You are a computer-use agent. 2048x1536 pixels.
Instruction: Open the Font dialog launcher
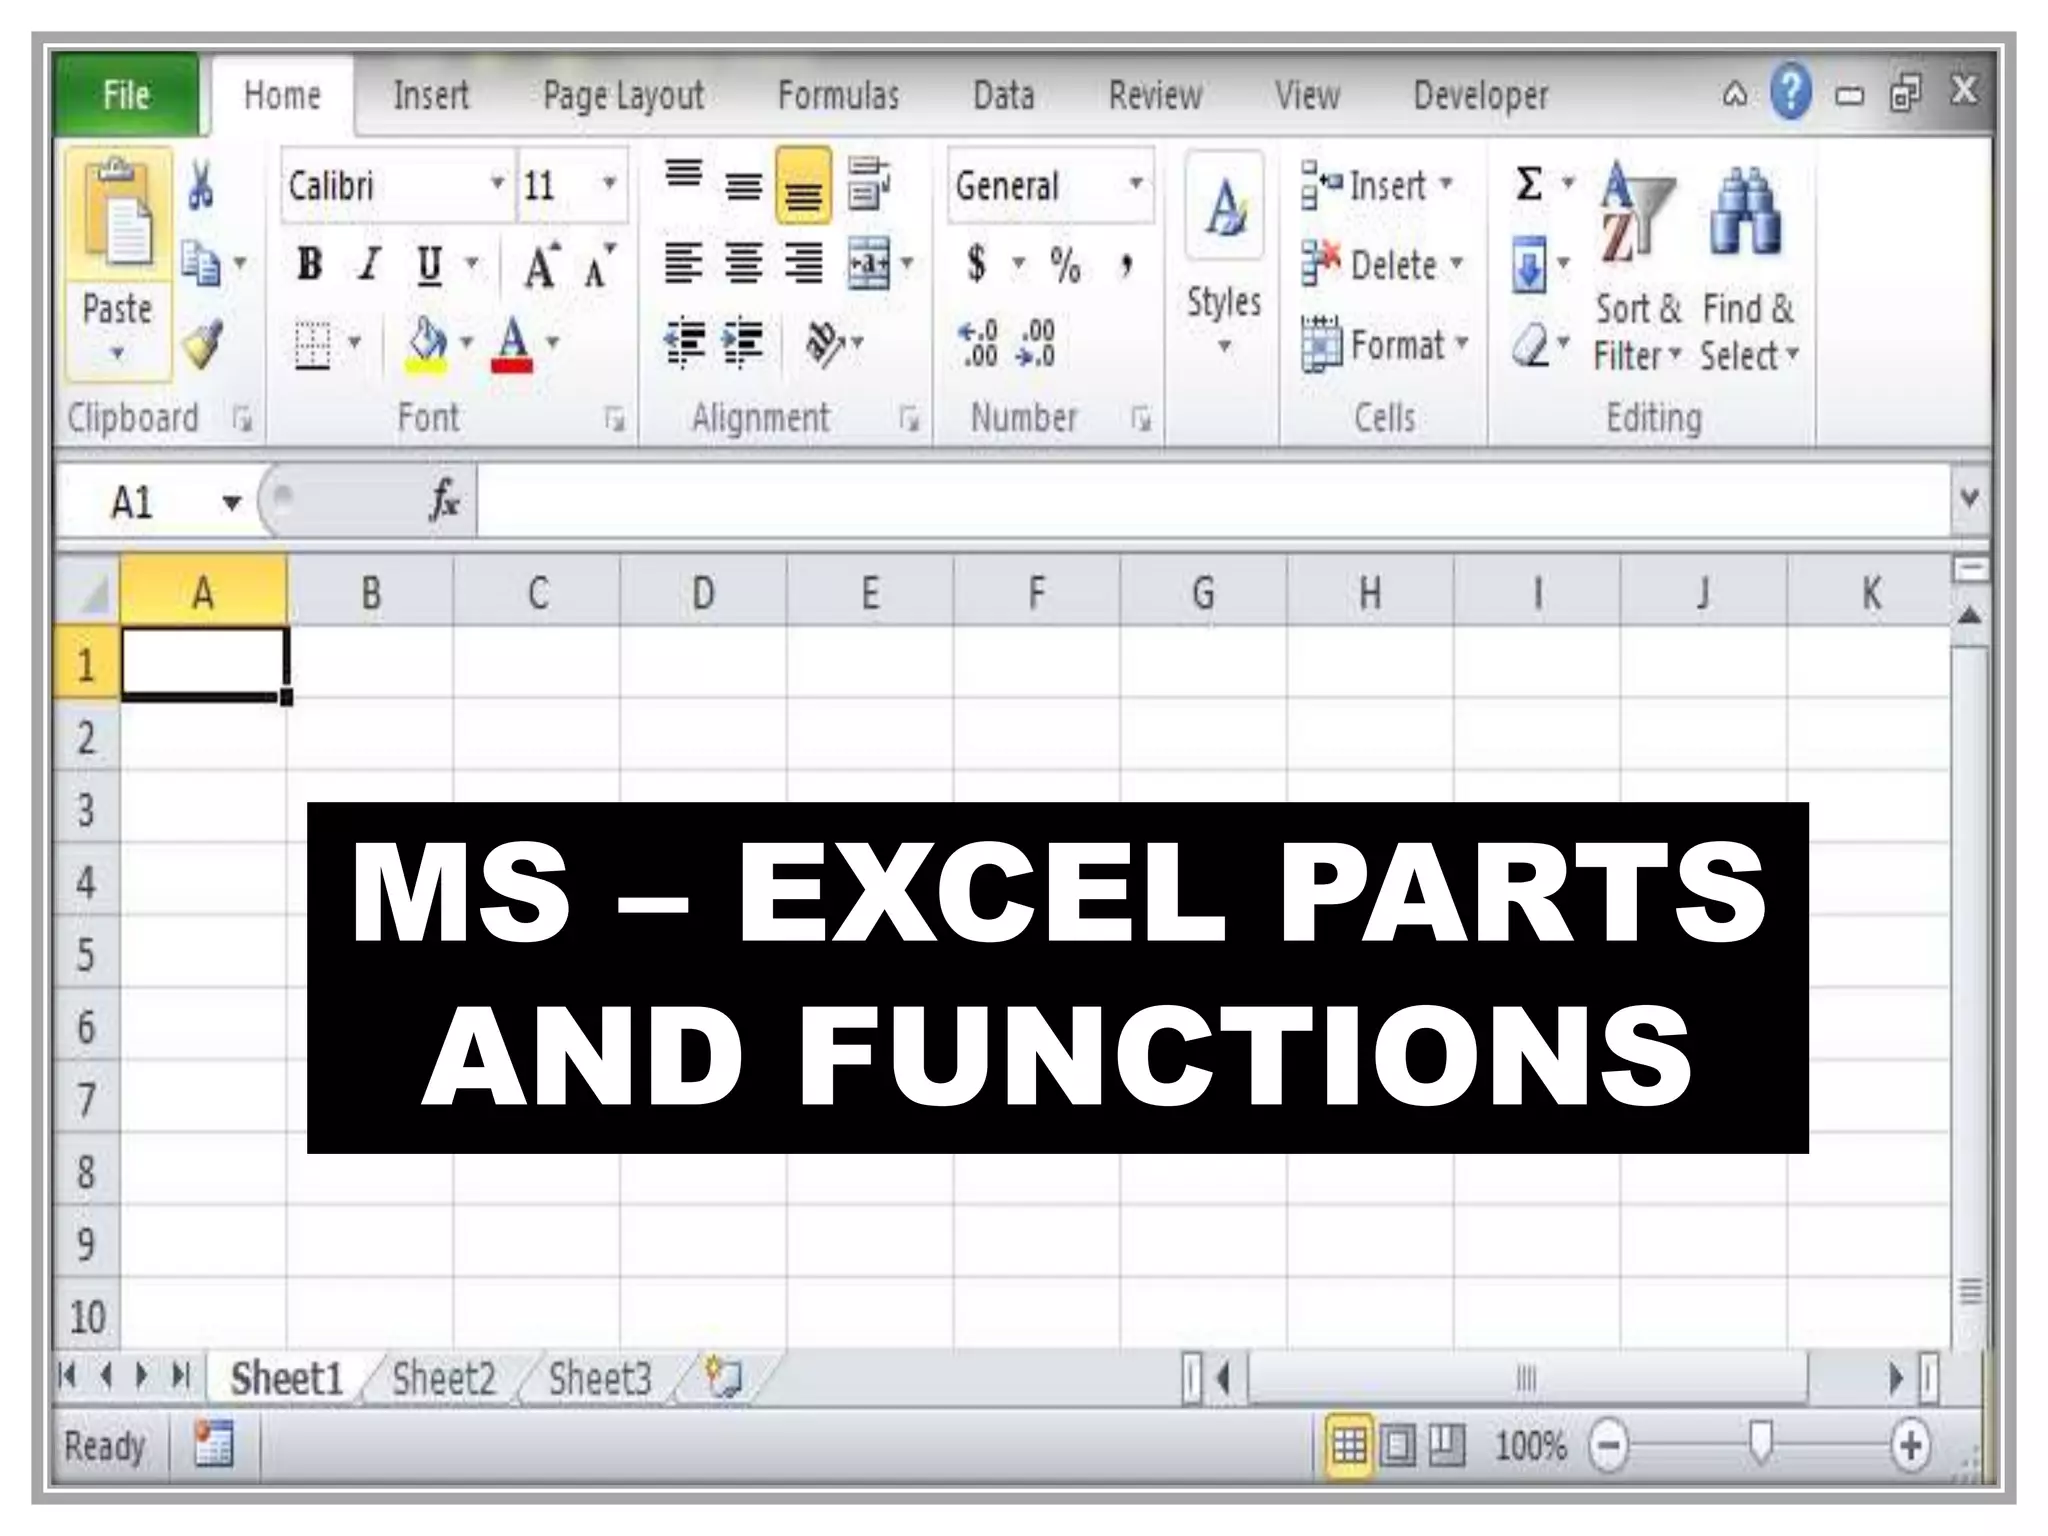tap(615, 419)
